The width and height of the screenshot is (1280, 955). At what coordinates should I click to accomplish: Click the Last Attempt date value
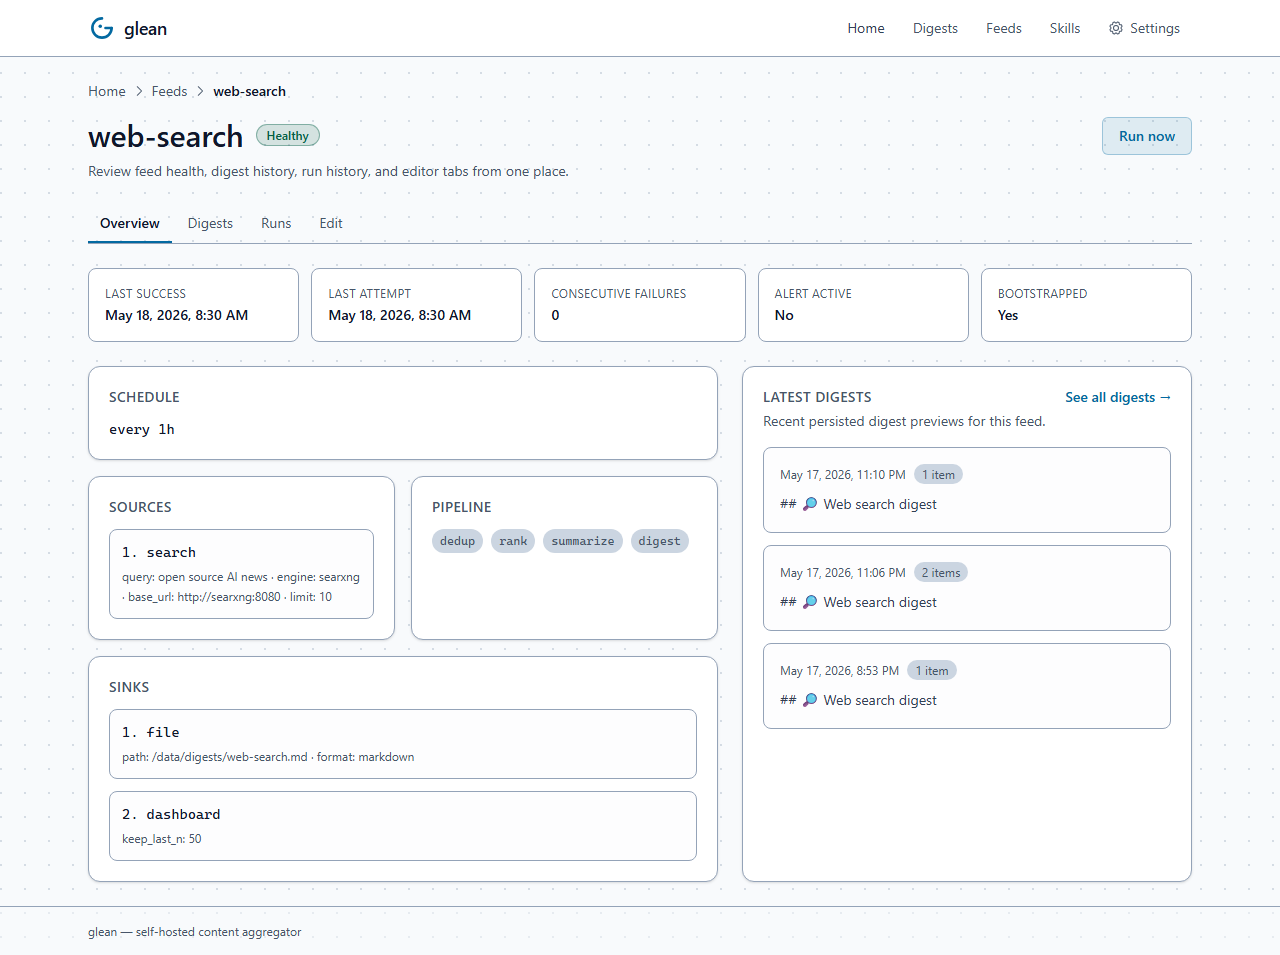[x=400, y=315]
